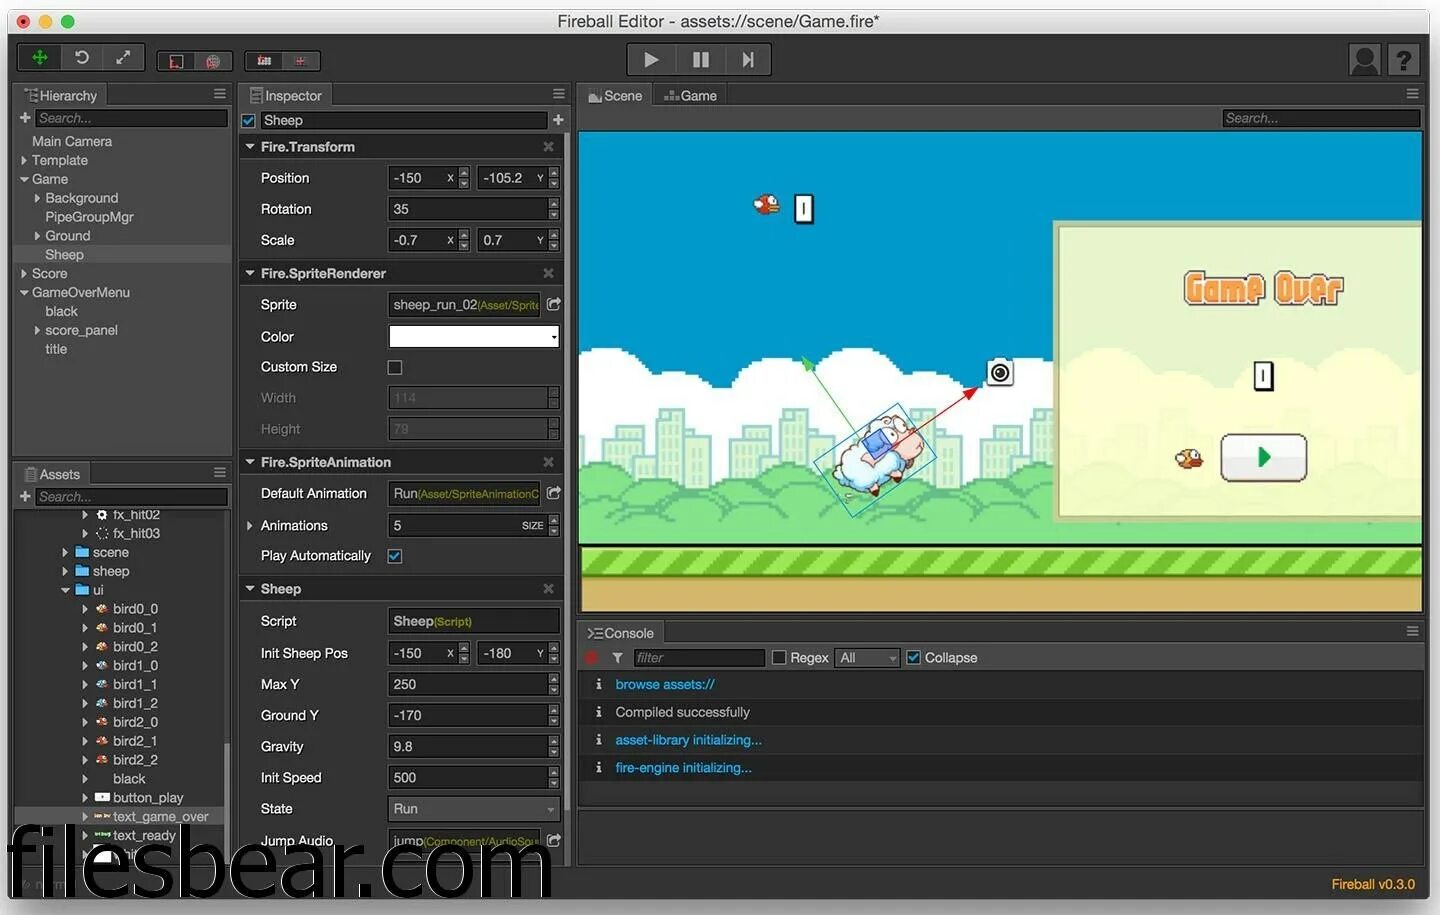Expand the Template node in Hierarchy

pos(24,160)
